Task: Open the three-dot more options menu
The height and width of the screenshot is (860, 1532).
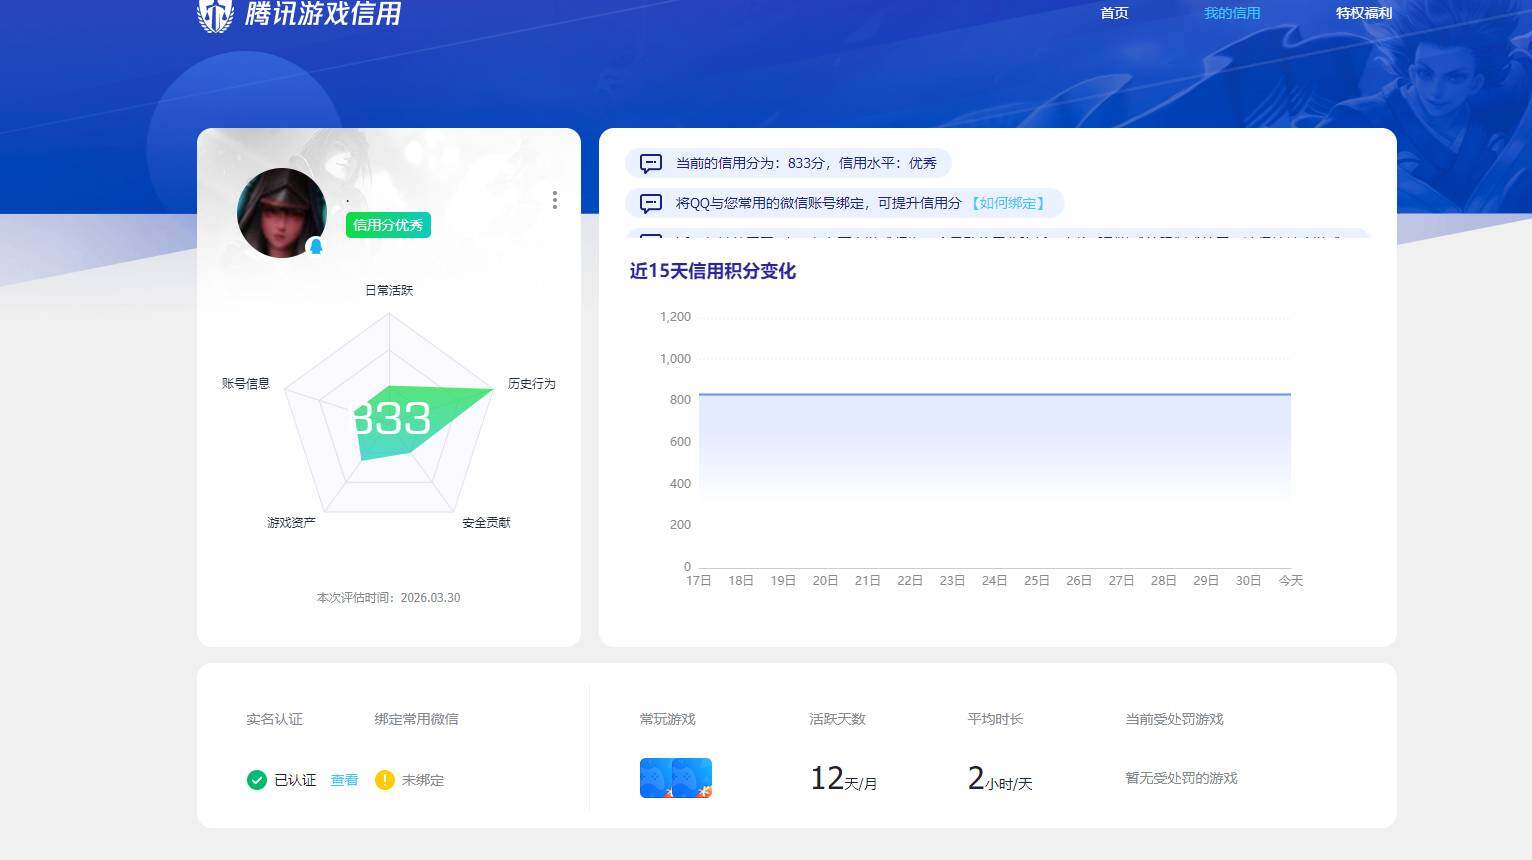Action: click(x=555, y=200)
